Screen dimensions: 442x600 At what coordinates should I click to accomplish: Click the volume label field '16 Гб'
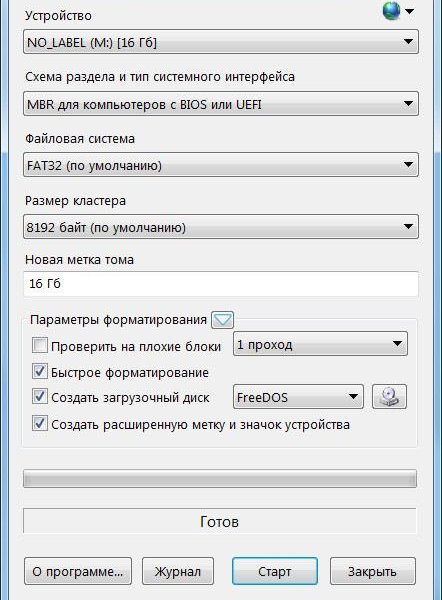[221, 284]
